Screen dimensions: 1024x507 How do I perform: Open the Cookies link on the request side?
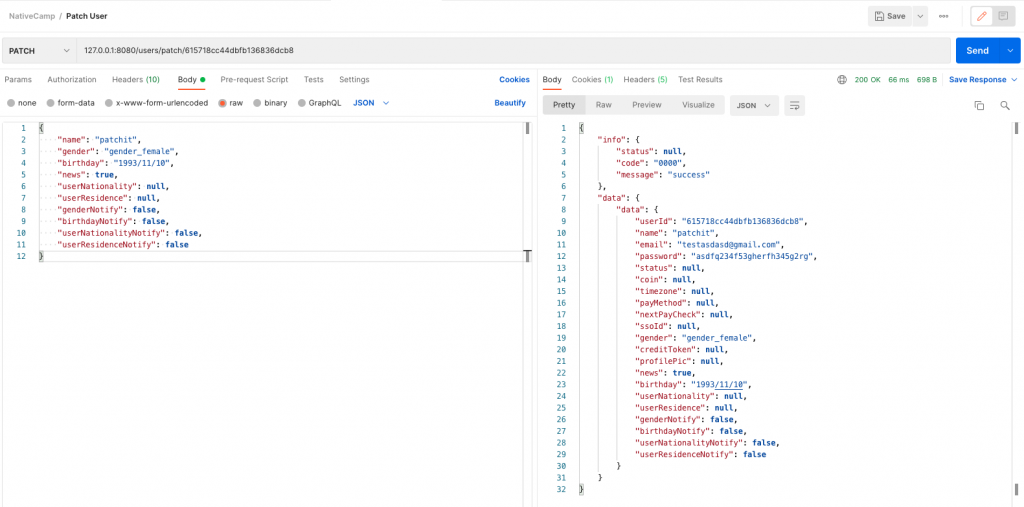(x=515, y=80)
